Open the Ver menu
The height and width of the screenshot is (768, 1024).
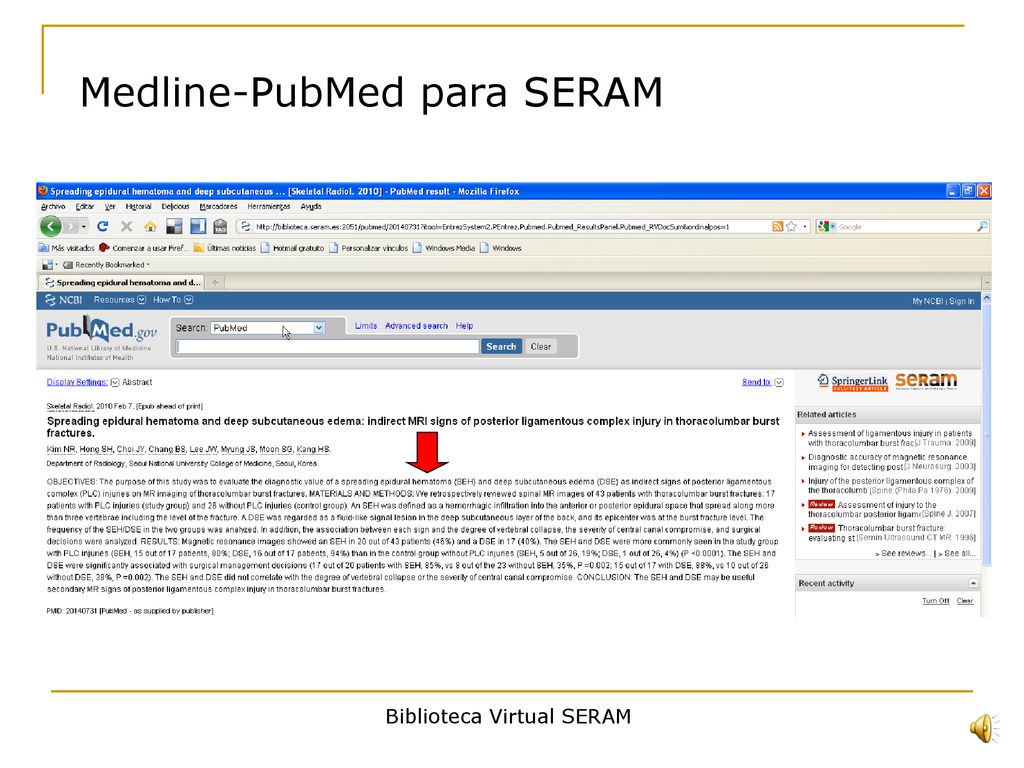110,206
